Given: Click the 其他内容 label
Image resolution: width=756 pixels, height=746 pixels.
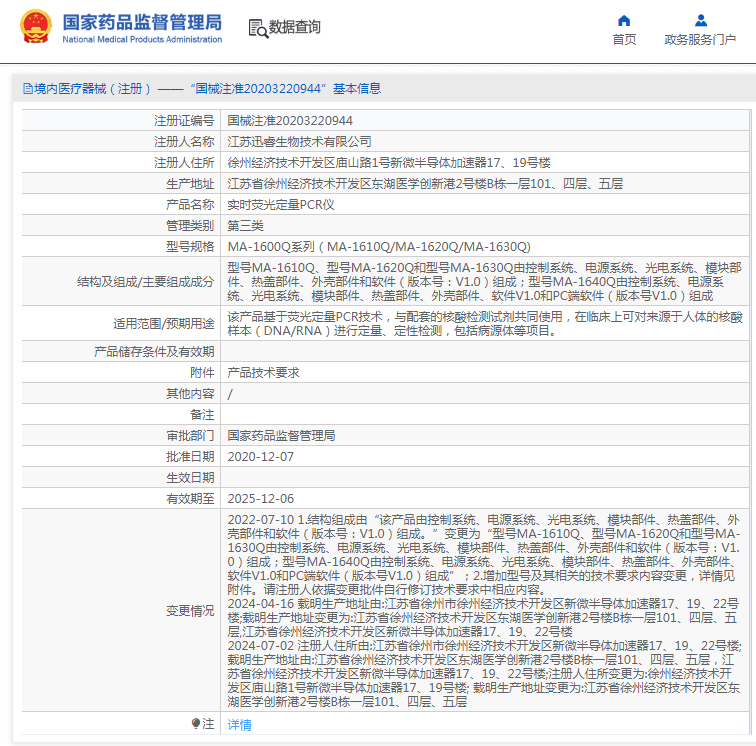Looking at the screenshot, I should coord(190,394).
